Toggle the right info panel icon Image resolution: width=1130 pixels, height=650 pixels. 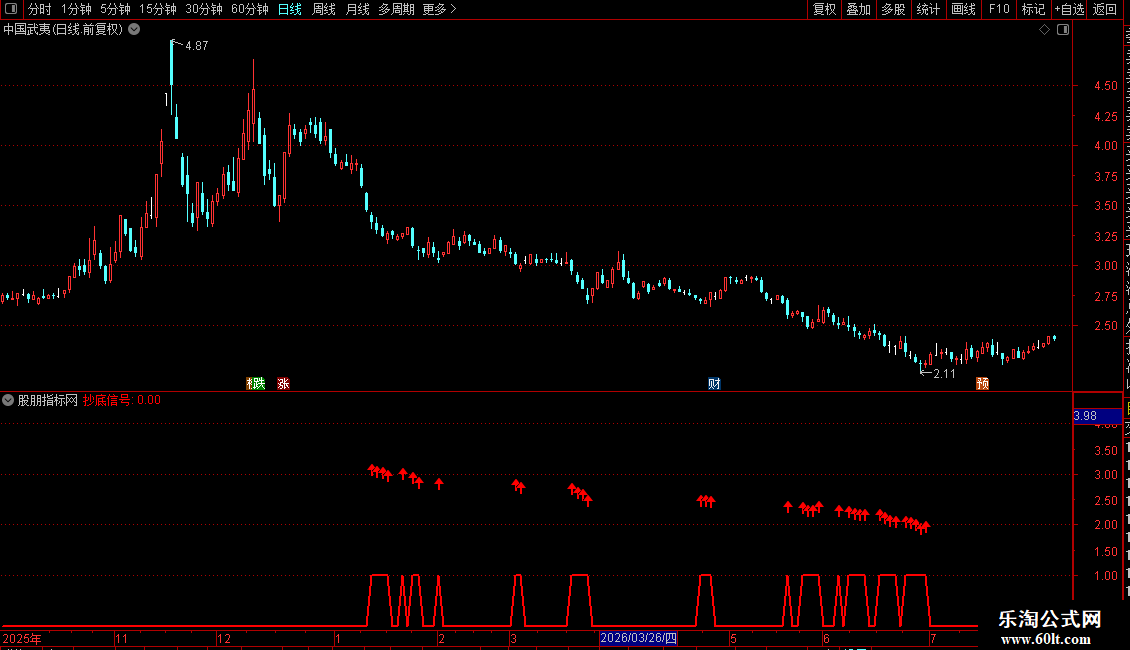coord(1062,30)
